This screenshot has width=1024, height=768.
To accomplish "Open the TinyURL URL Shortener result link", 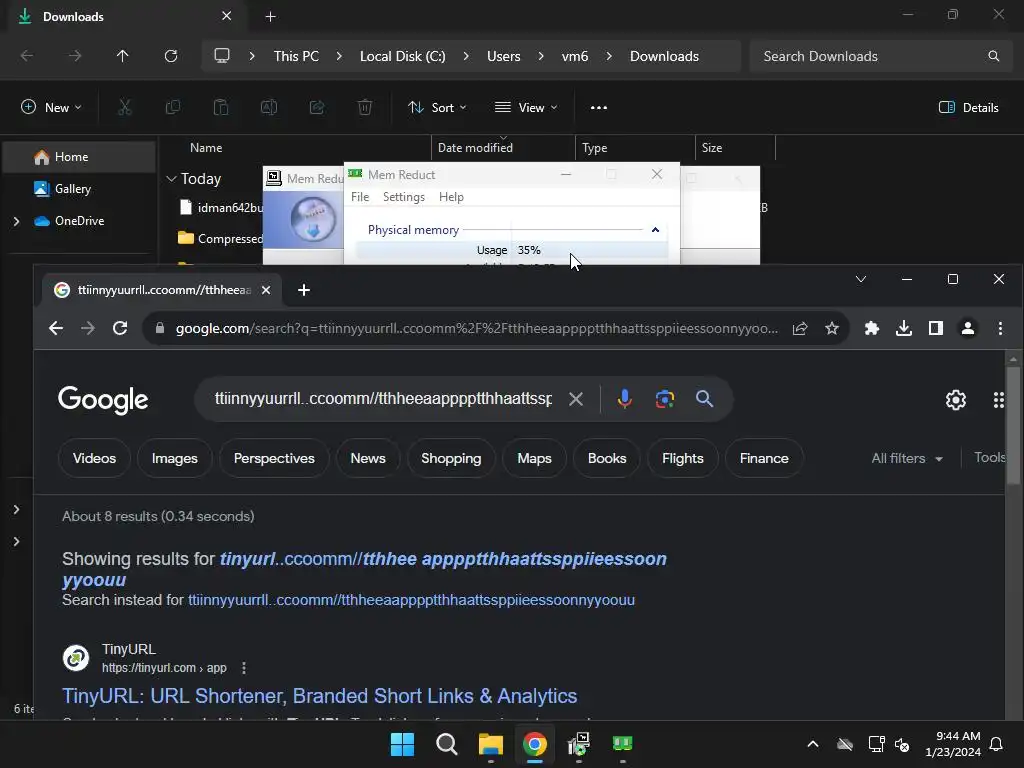I will click(x=319, y=696).
